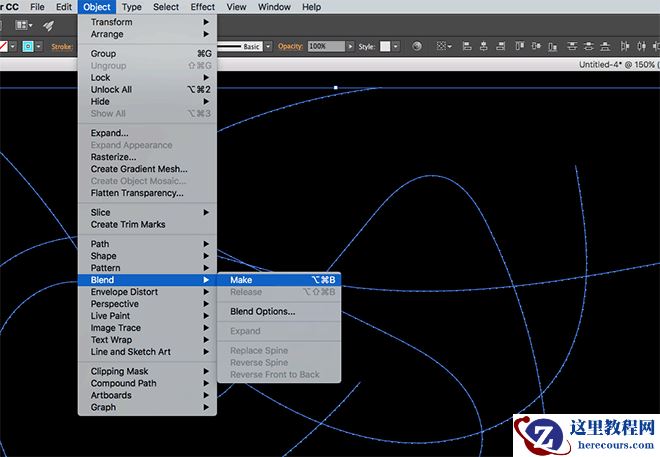Click the orange Stroke label link
This screenshot has height=457, width=660.
pos(63,46)
